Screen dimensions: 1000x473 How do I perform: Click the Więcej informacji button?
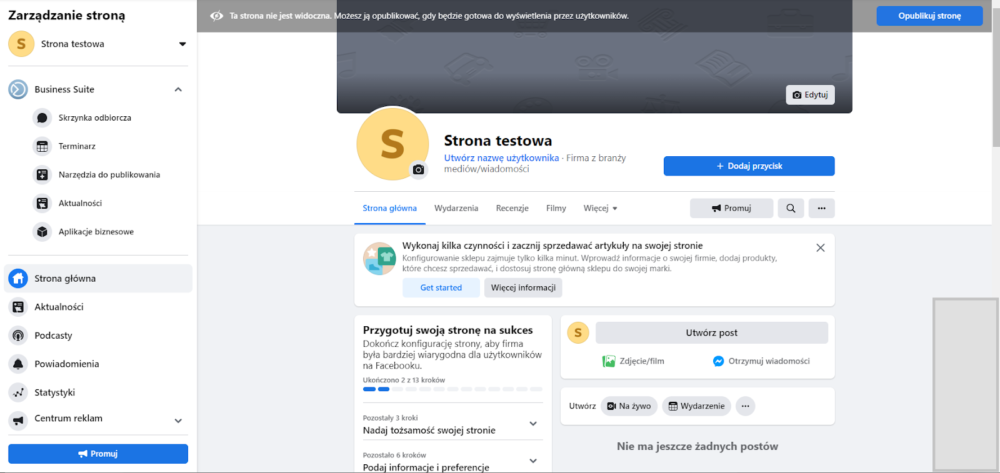[x=523, y=287]
